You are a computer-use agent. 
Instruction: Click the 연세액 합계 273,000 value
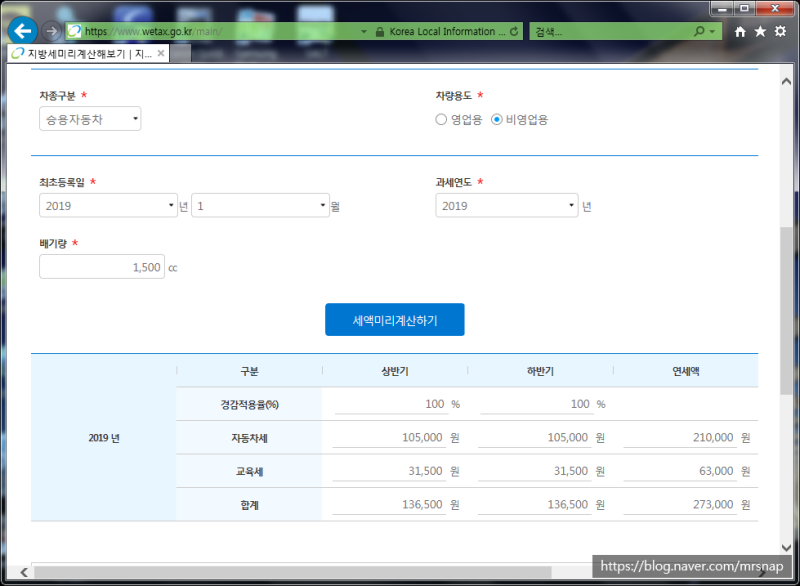click(713, 504)
